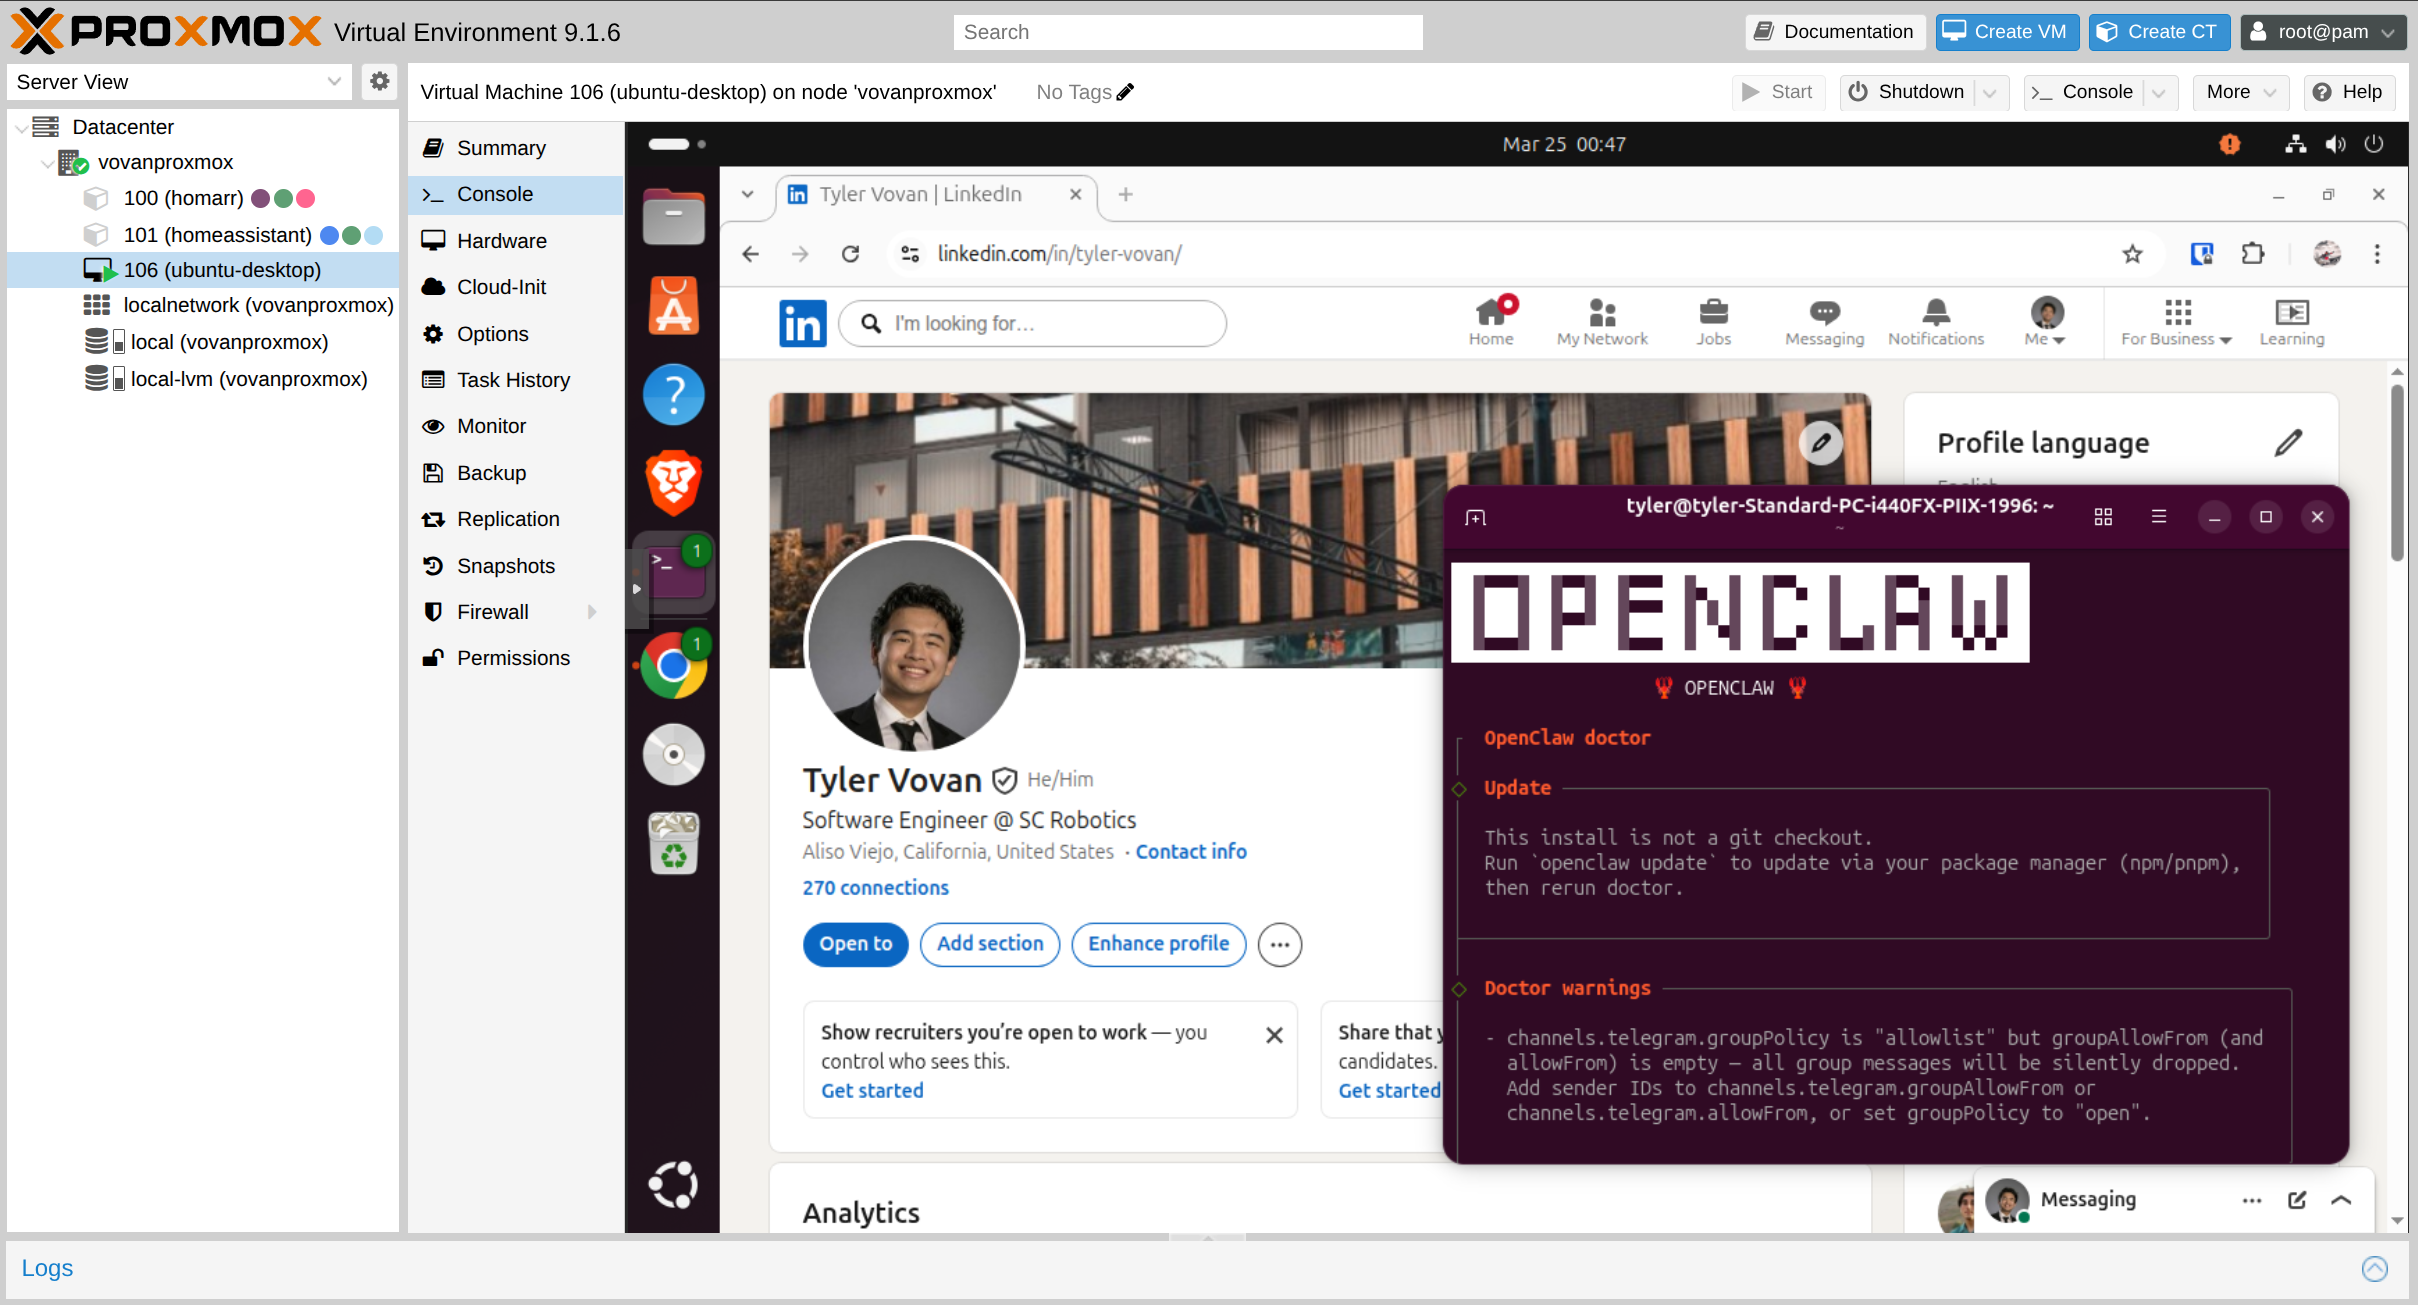Viewport: 2418px width, 1313px height.
Task: Click the Create VM button
Action: (x=2007, y=32)
